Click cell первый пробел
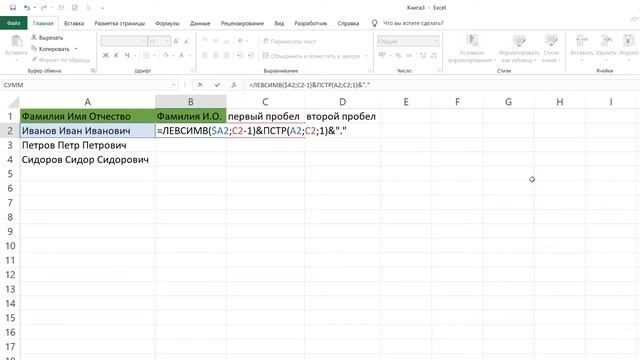Viewport: 640px width, 360px height. coord(265,116)
